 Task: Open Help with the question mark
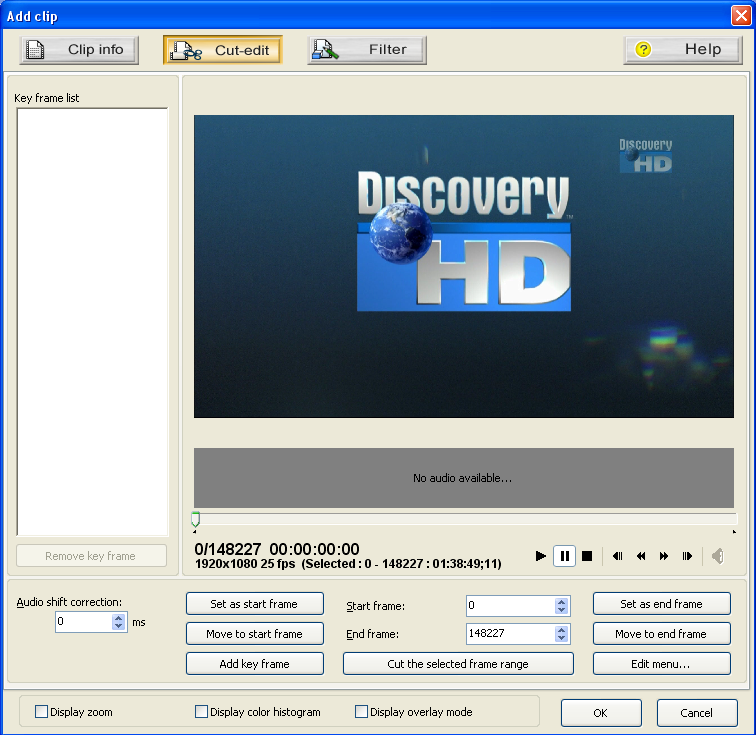[x=683, y=50]
